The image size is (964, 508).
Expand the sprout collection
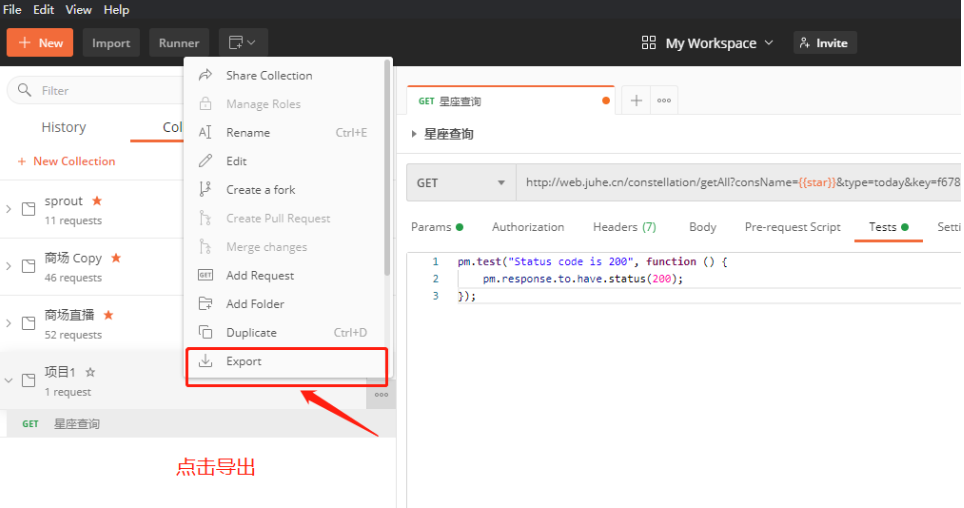click(x=9, y=209)
